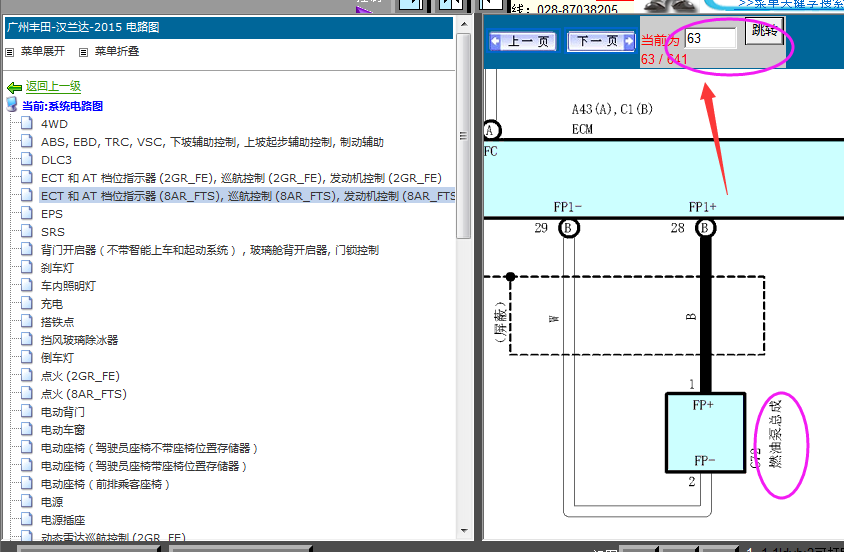Expand all menus with 菜单展开
This screenshot has height=552, width=844.
[x=42, y=51]
